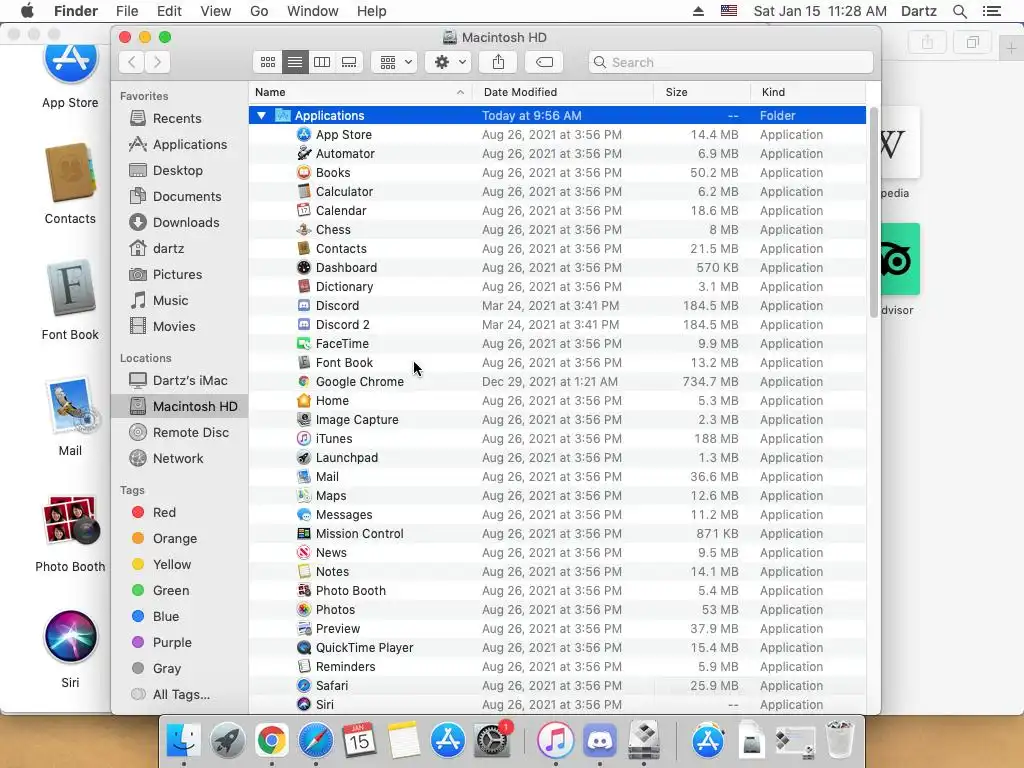Open the Go menu

(x=259, y=11)
